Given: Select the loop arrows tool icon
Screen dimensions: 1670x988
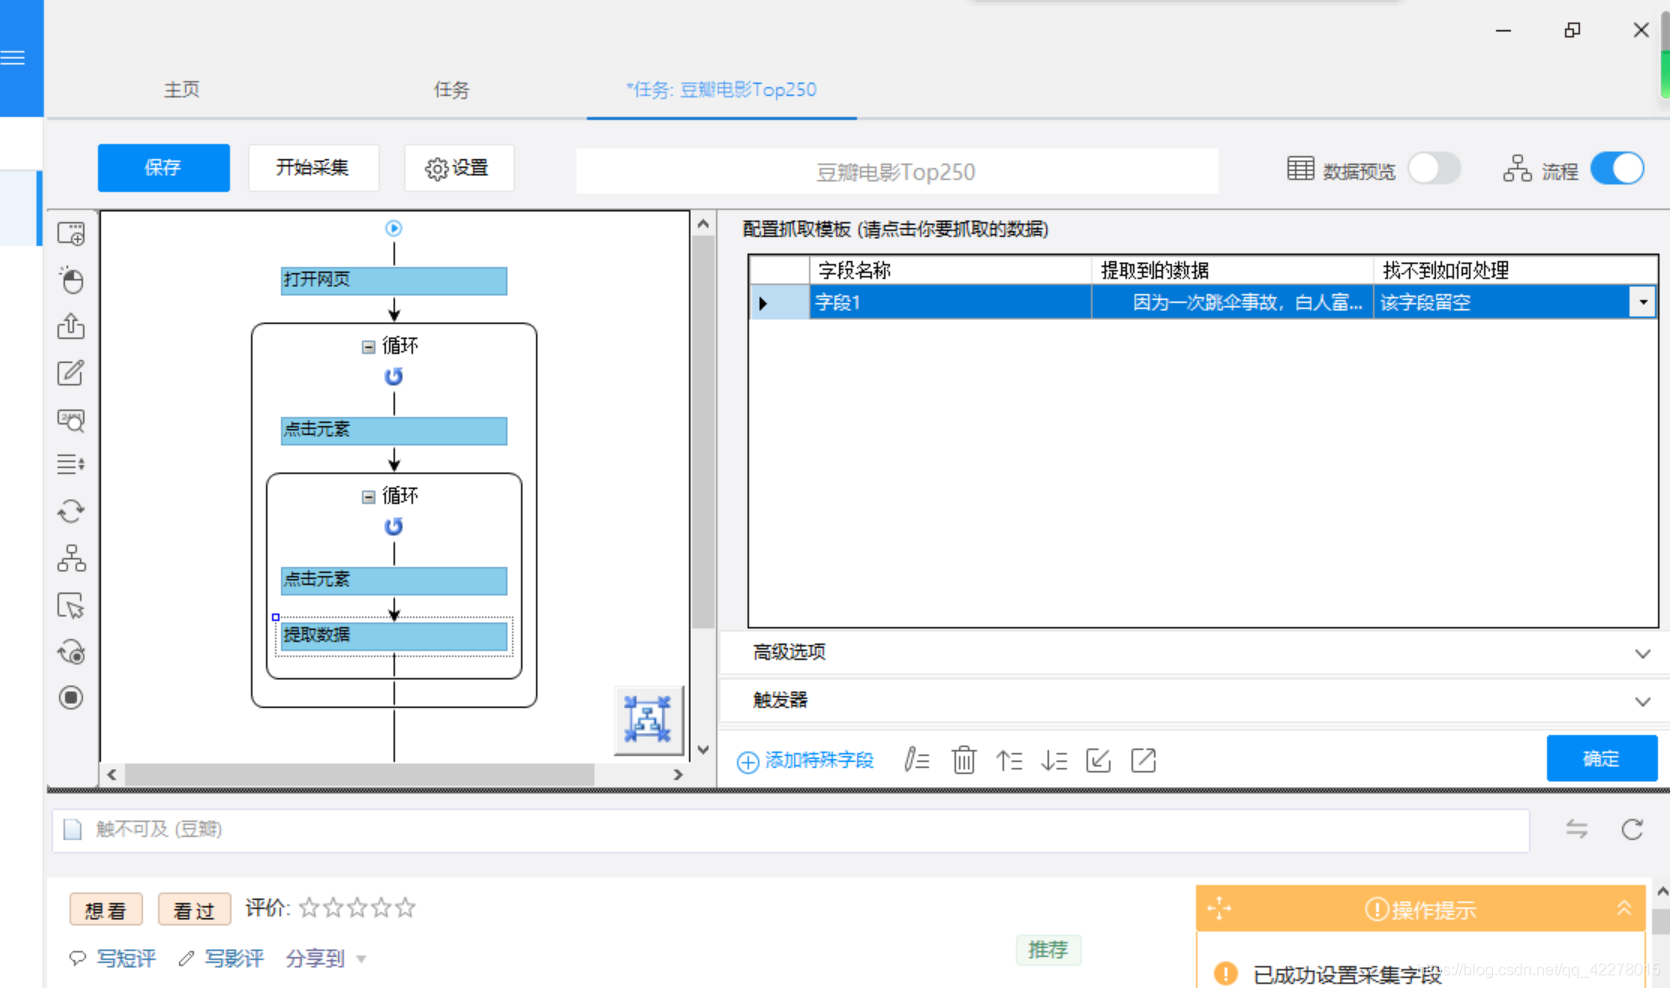Looking at the screenshot, I should click(x=71, y=511).
